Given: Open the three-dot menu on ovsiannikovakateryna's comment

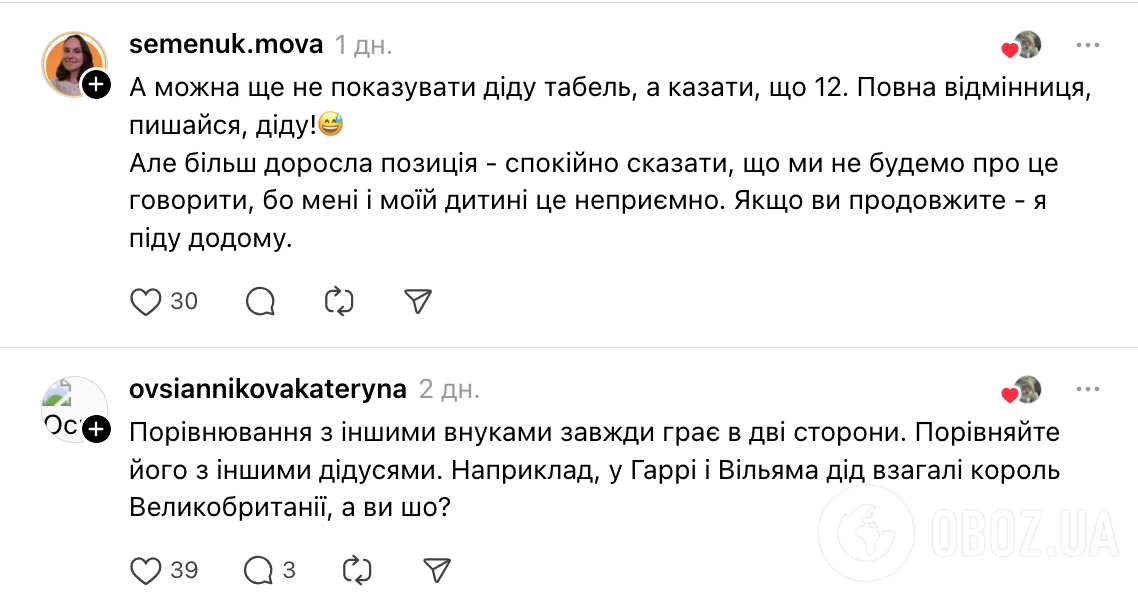Looking at the screenshot, I should pos(1088,390).
